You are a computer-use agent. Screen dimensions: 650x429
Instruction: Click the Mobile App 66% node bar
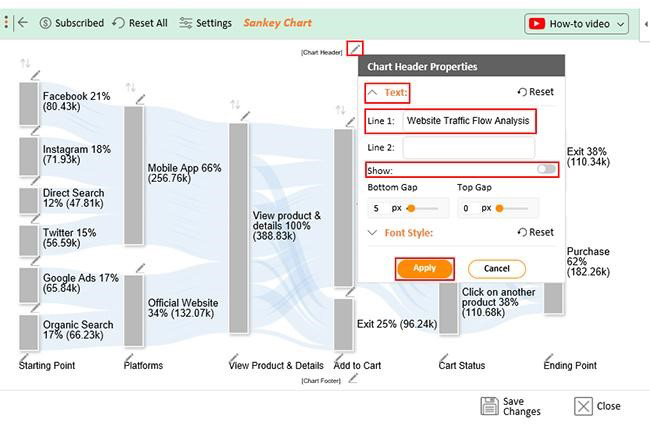point(133,175)
